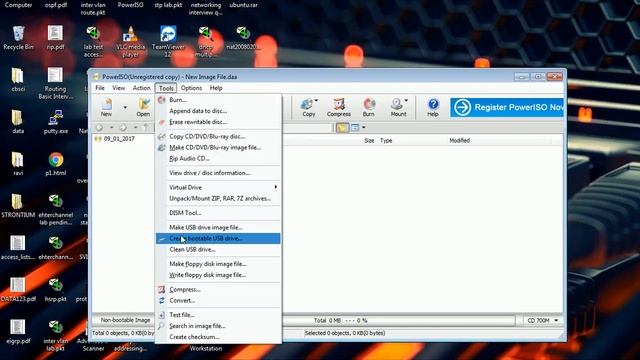This screenshot has height=360, width=640.
Task: Select the eigrp.pdf desktop icon
Action: [x=18, y=332]
